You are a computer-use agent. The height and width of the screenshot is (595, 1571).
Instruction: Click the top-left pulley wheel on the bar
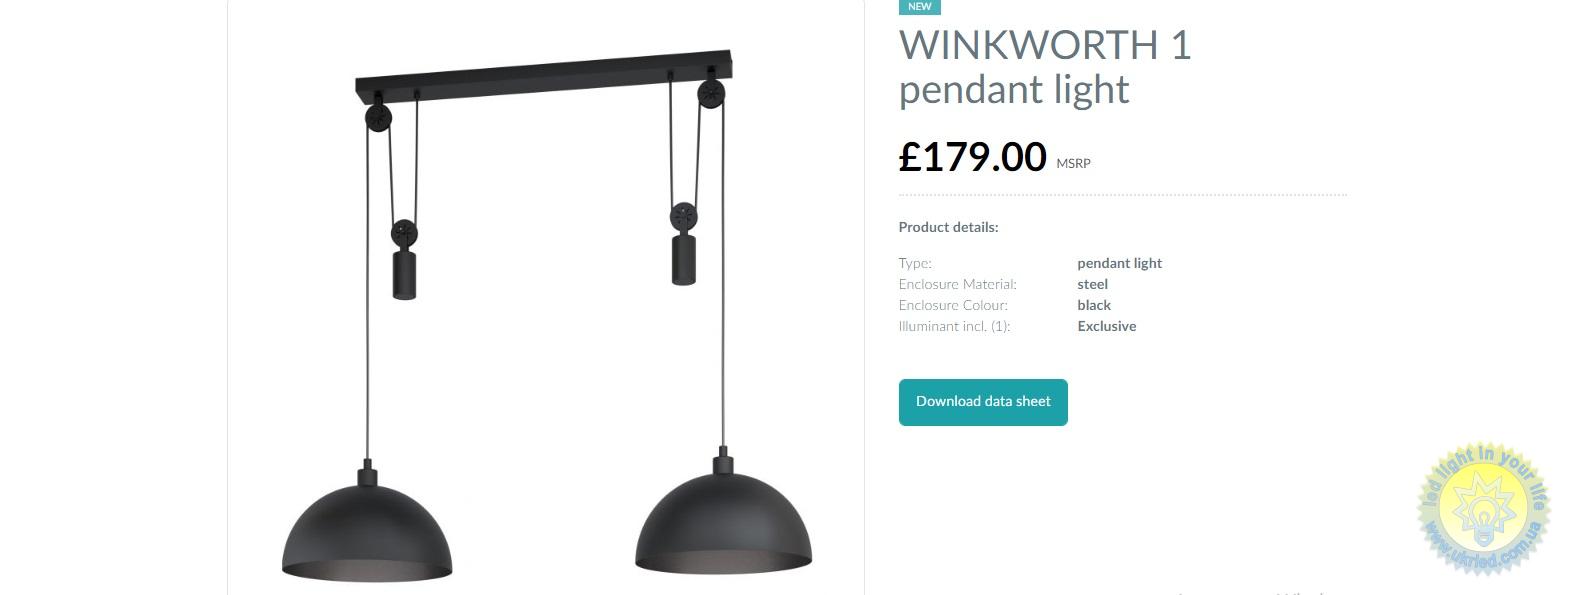(x=378, y=117)
